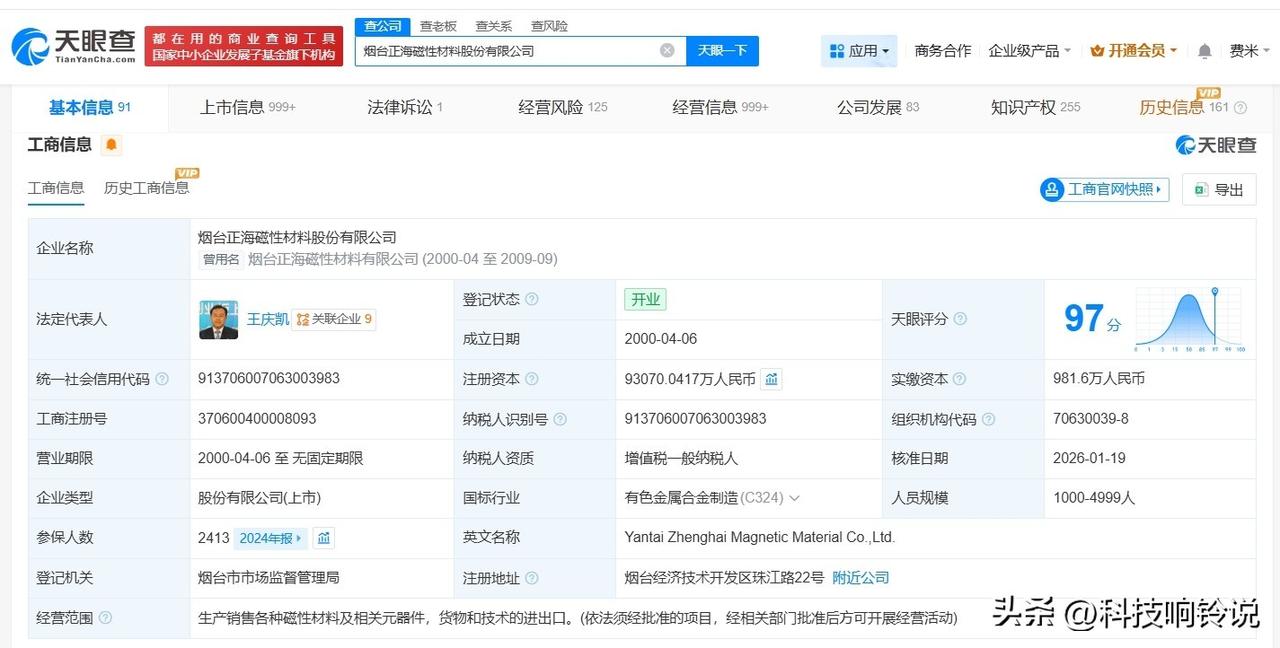Click the bell alert icon beside 工商信息 heading
The image size is (1280, 648).
(x=111, y=145)
